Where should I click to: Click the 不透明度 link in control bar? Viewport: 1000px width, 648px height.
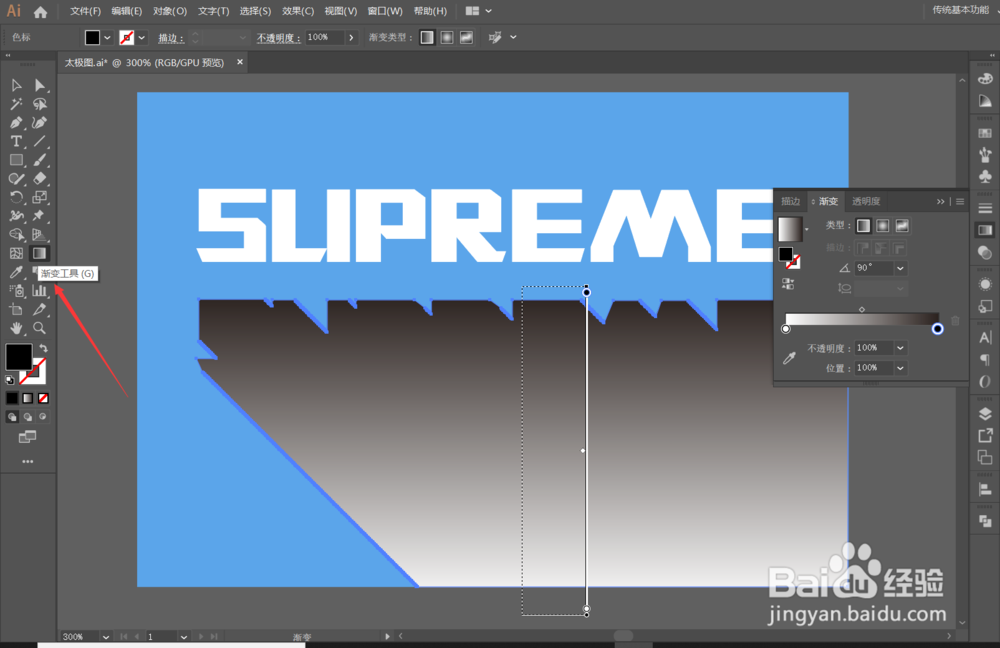coord(278,38)
